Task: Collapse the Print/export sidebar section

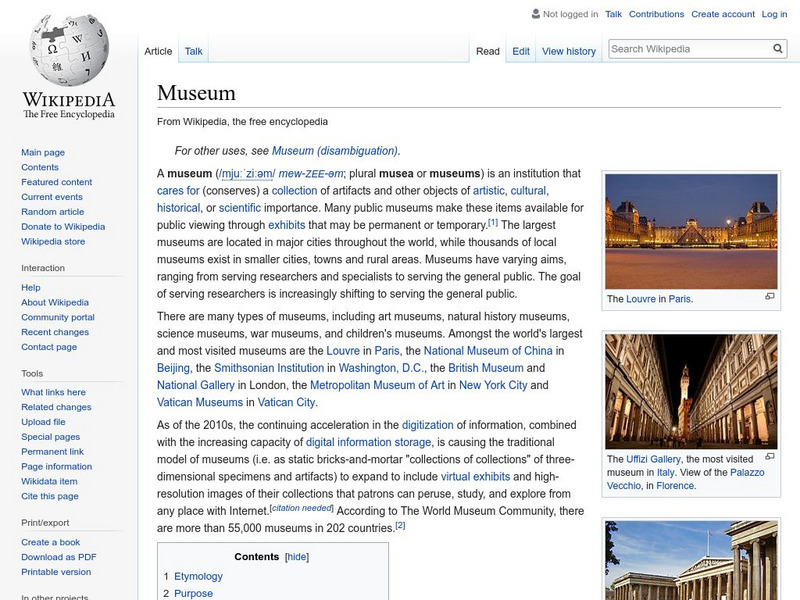Action: [46, 522]
